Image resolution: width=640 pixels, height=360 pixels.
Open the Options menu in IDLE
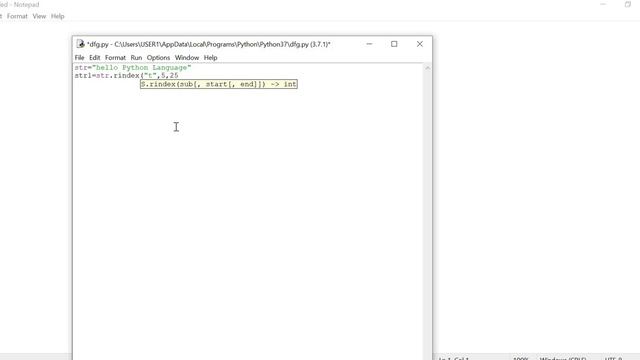pos(158,58)
